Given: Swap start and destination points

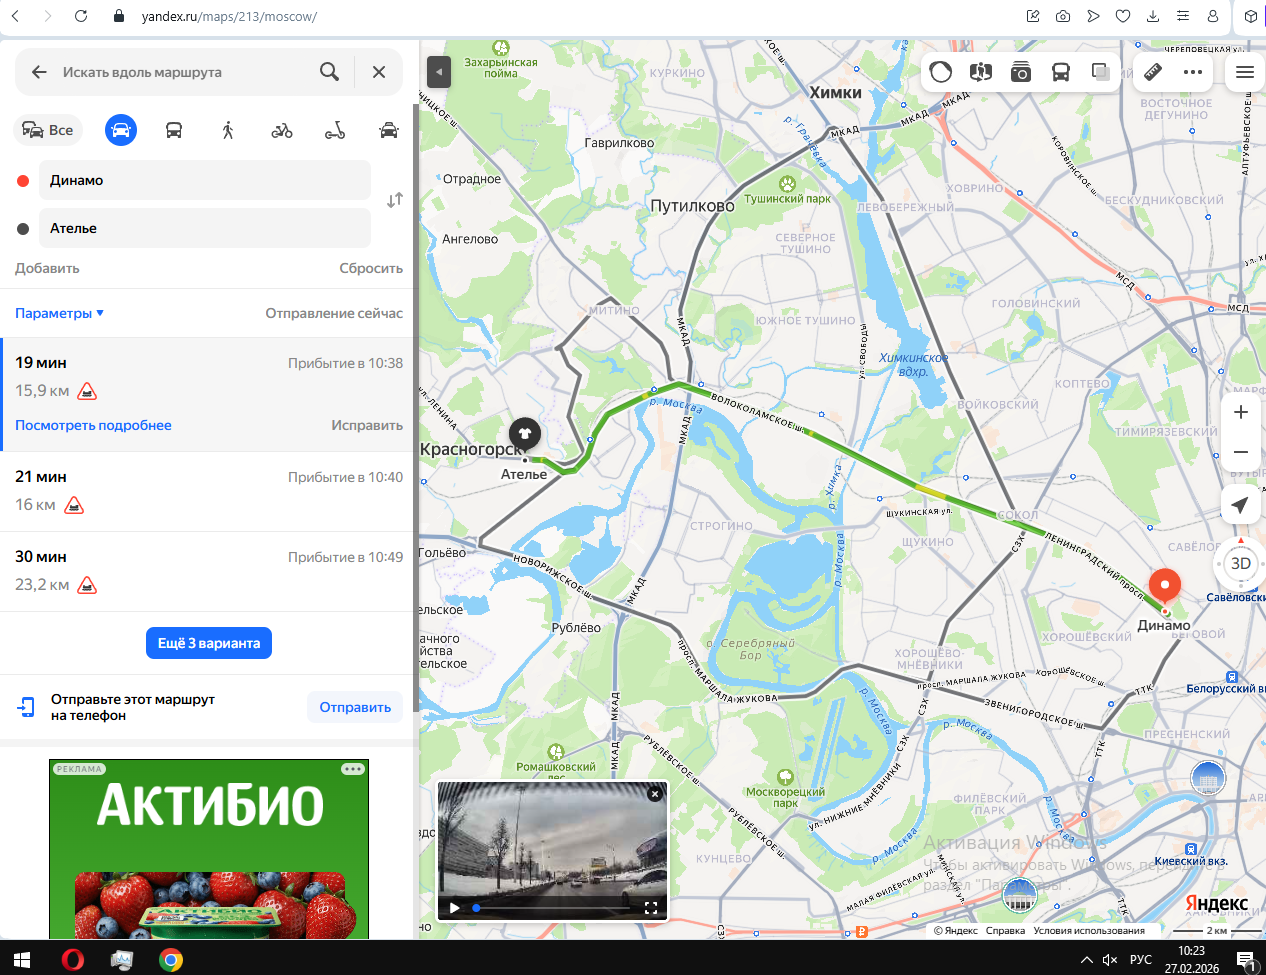Looking at the screenshot, I should click(395, 200).
